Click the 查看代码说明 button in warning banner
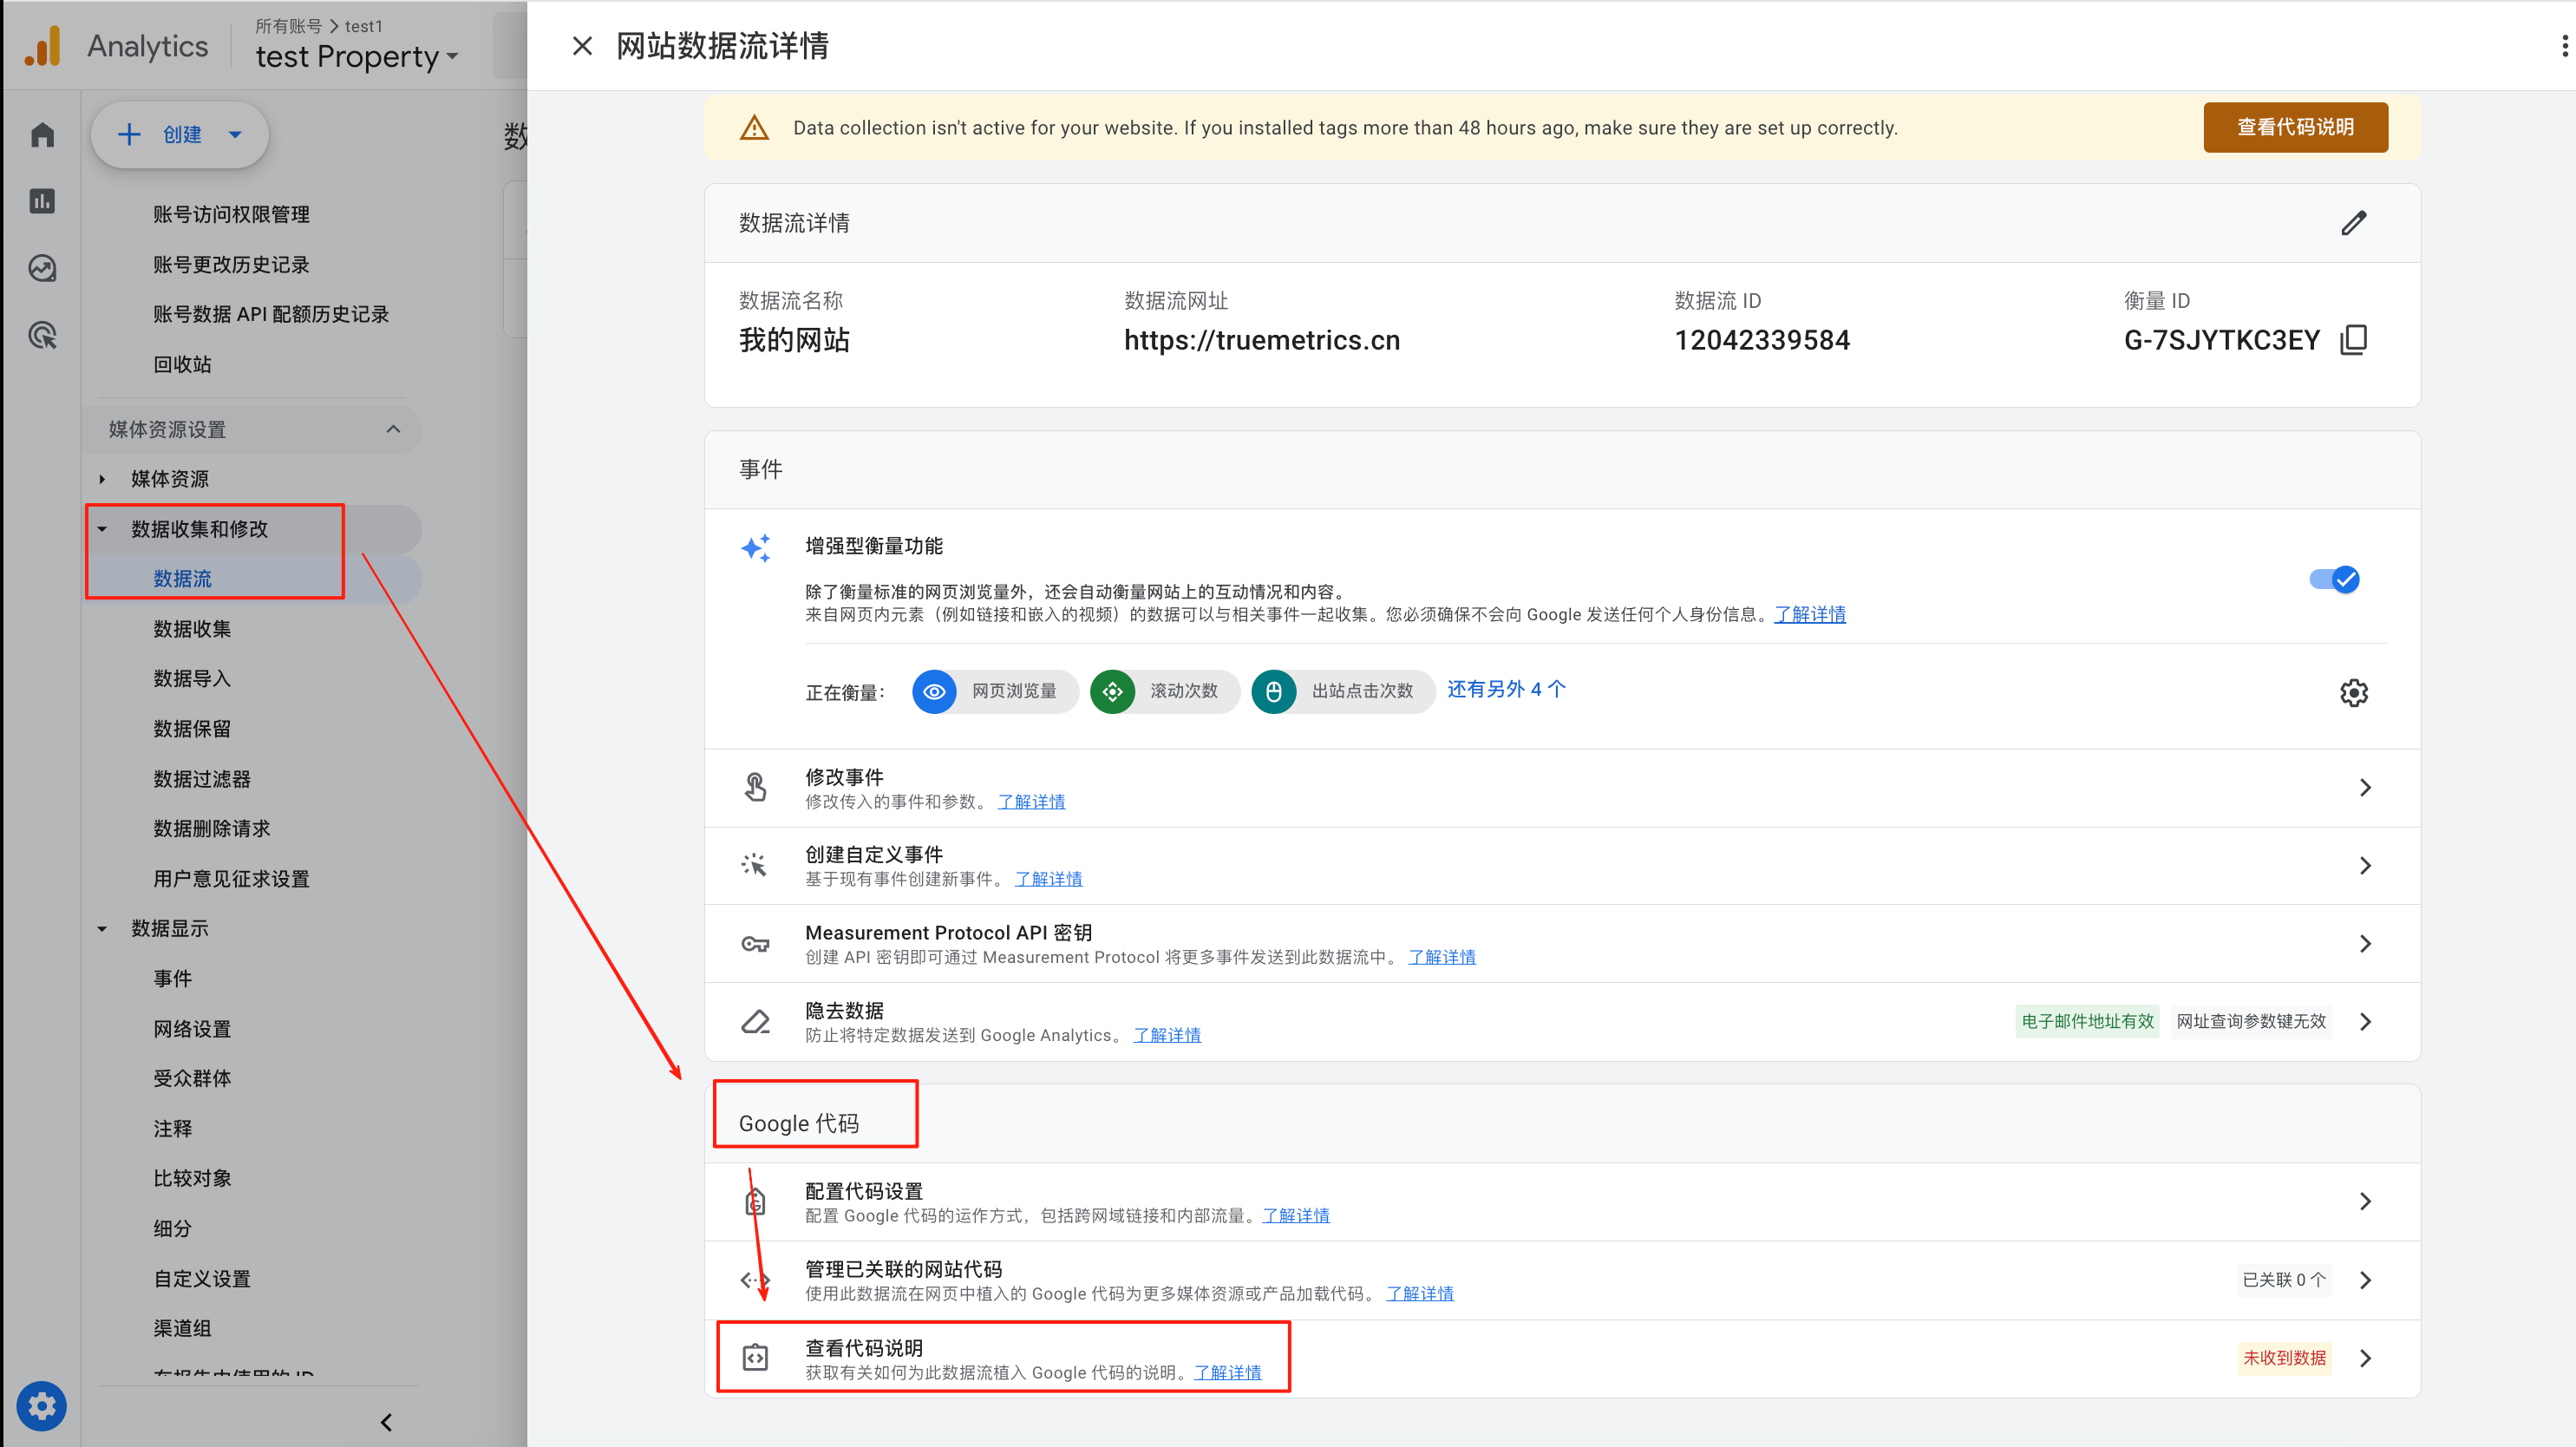 tap(2295, 127)
